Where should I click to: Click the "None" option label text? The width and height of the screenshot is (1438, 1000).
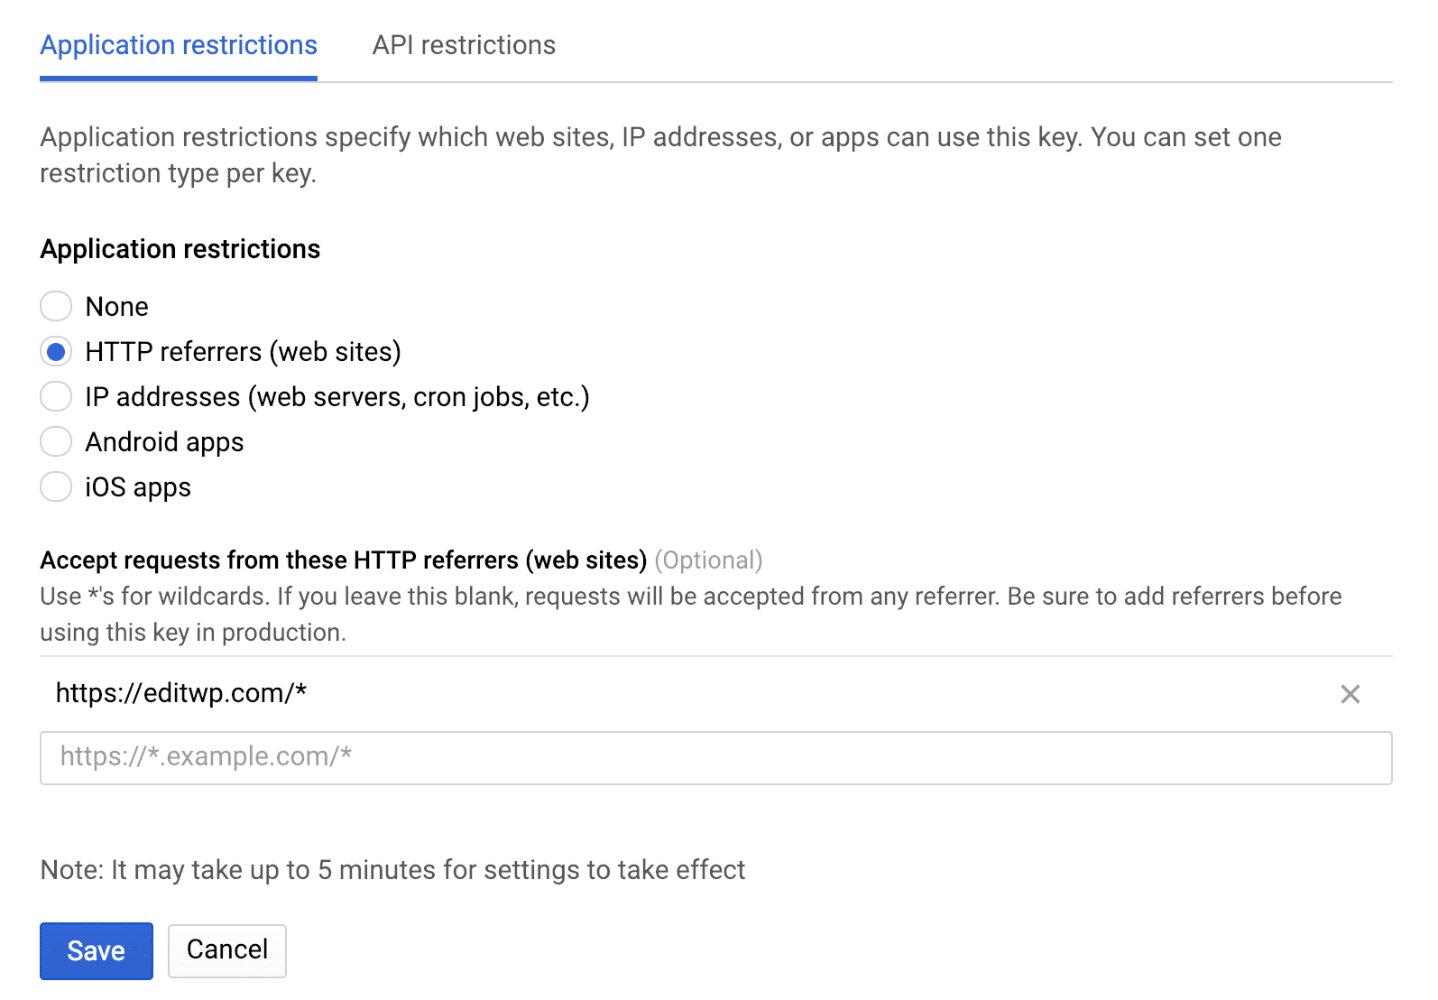click(117, 306)
